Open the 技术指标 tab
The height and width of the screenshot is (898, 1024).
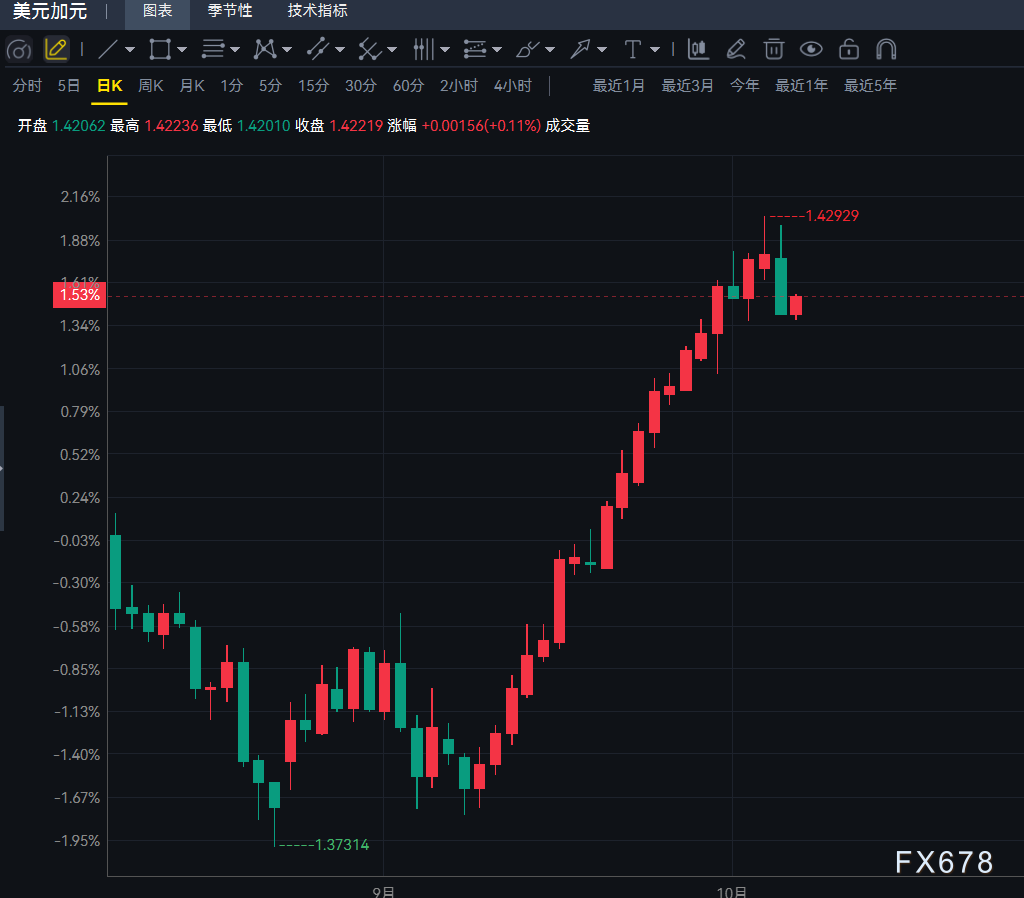pyautogui.click(x=318, y=11)
